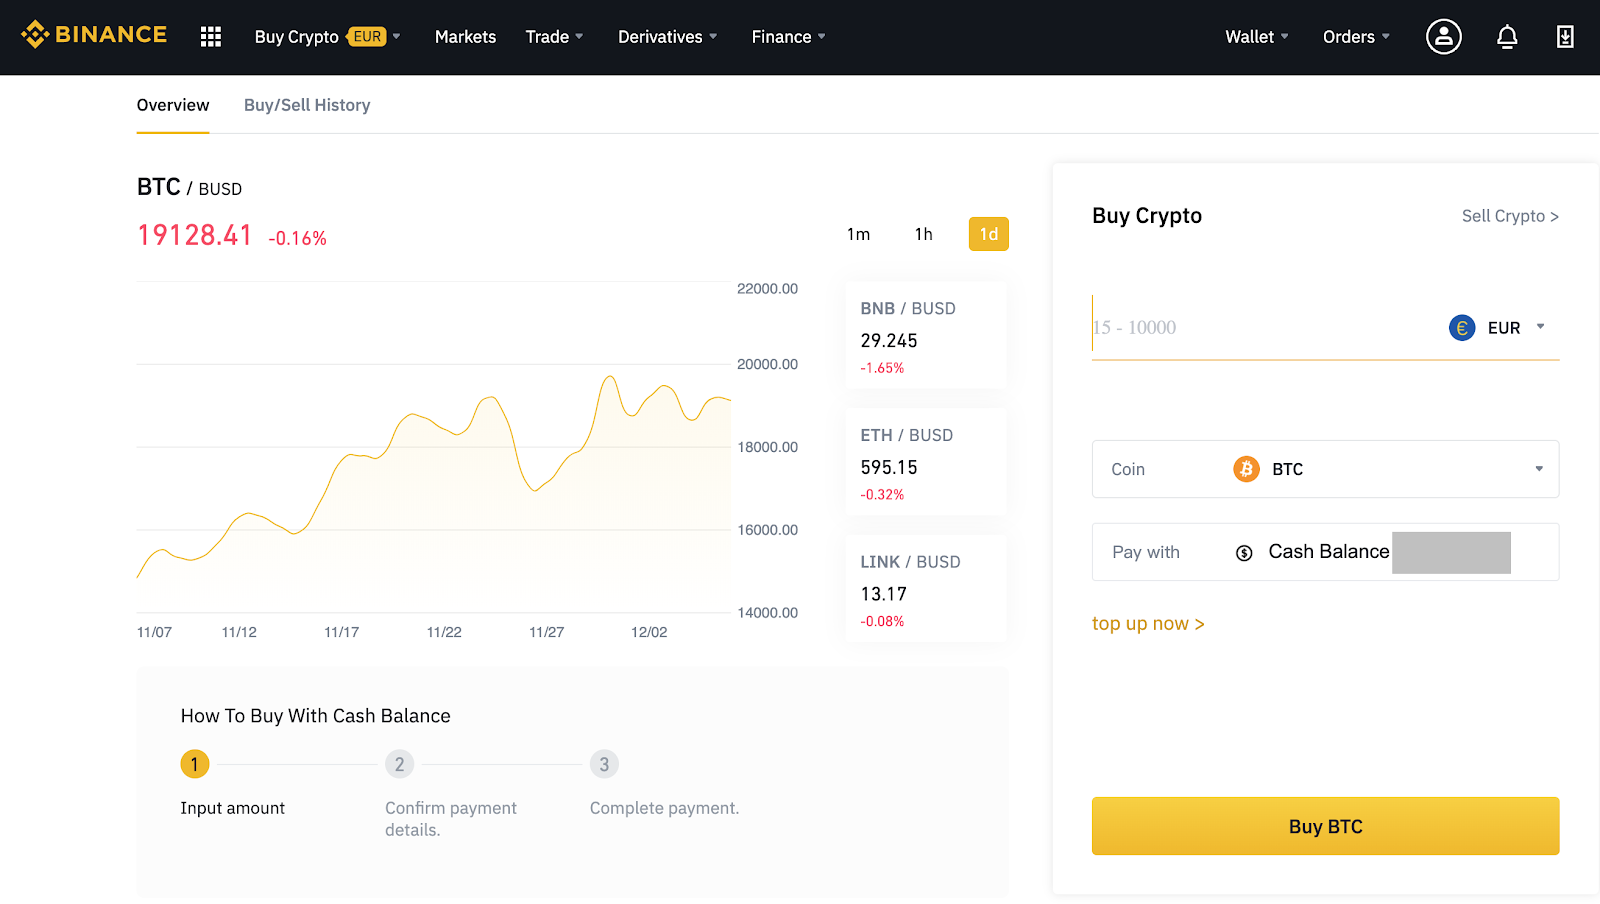Click the BTC price 19128.41
Screen dimensions: 1600x904
[195, 235]
